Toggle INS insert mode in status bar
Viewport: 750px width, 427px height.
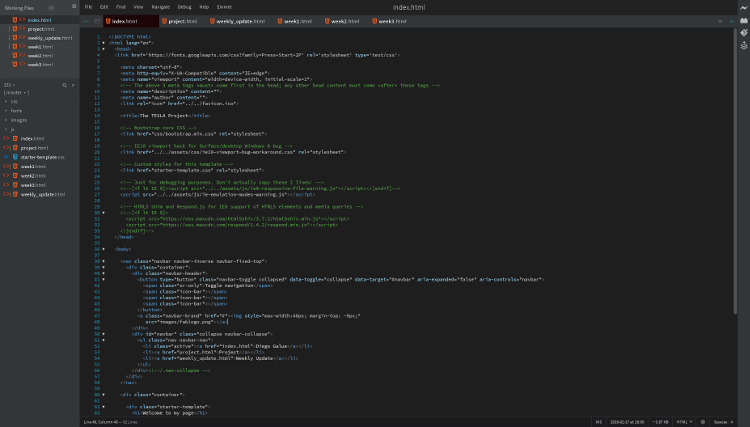pos(599,422)
